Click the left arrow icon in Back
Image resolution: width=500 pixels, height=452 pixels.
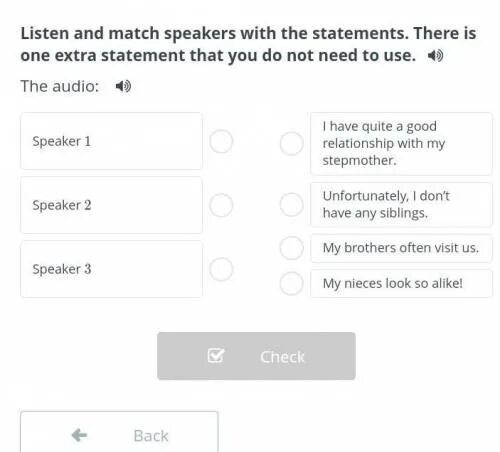[x=79, y=435]
